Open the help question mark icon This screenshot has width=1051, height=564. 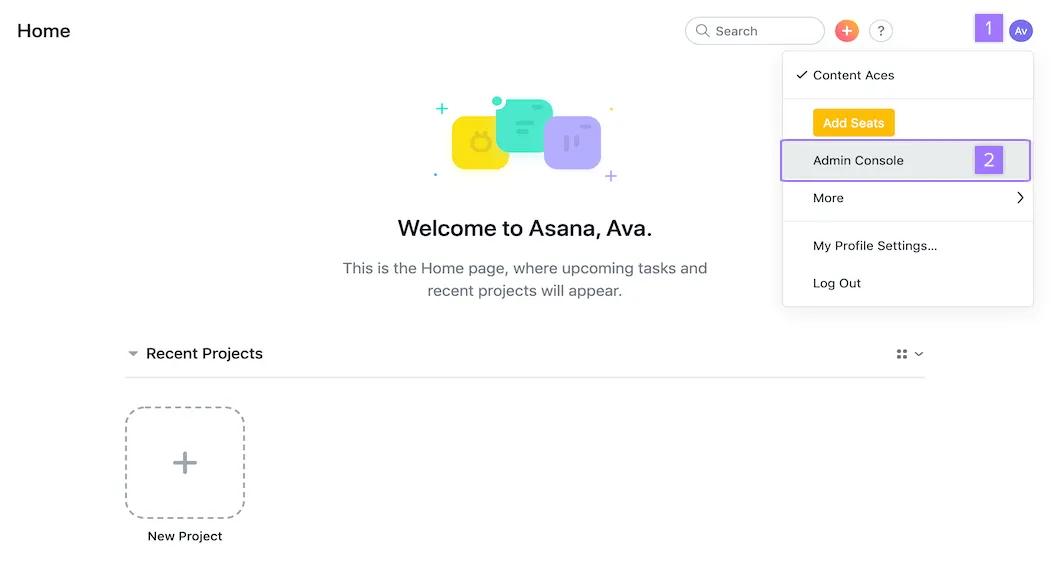(880, 31)
